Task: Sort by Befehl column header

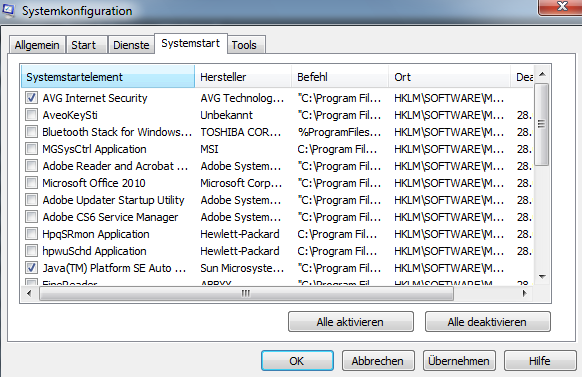Action: [340, 77]
